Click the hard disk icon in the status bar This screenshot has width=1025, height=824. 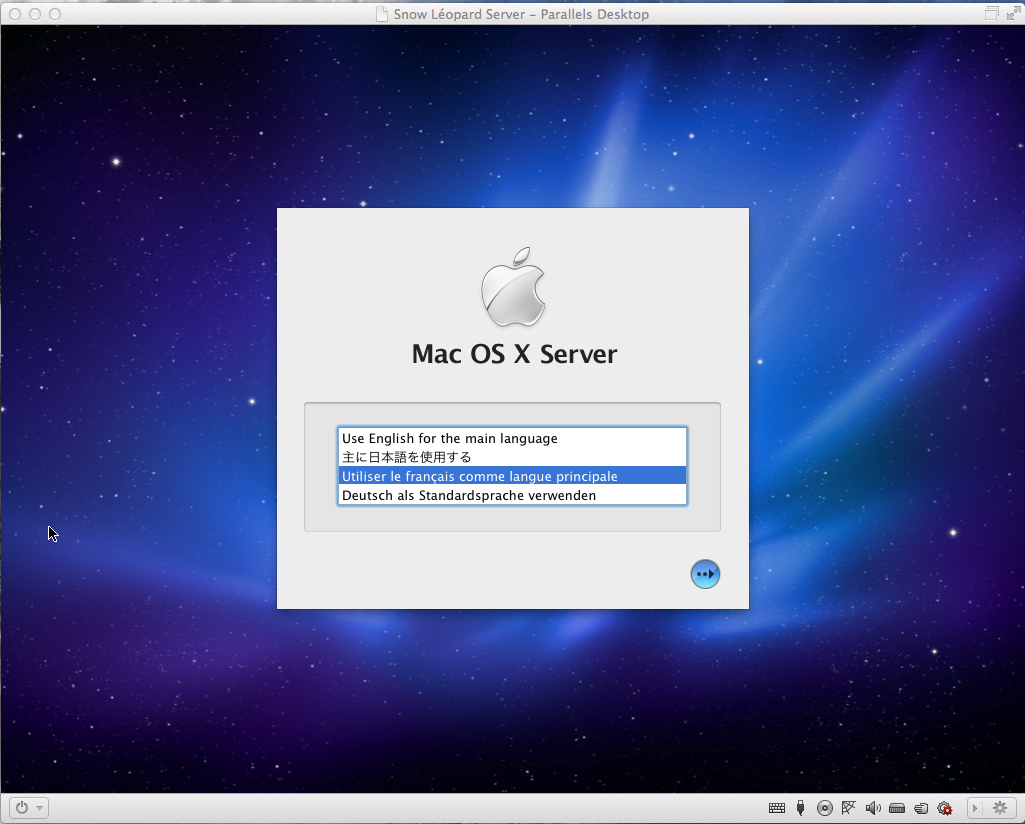pos(897,808)
